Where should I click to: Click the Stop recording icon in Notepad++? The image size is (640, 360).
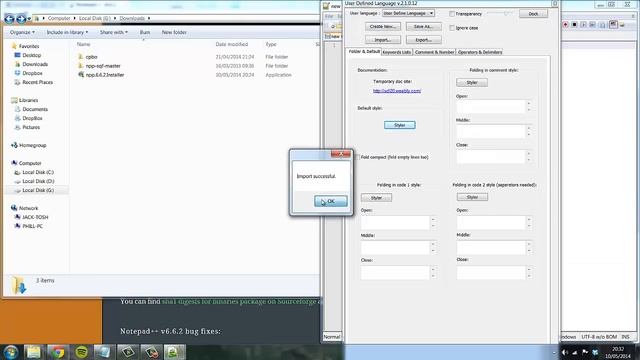click(x=574, y=25)
